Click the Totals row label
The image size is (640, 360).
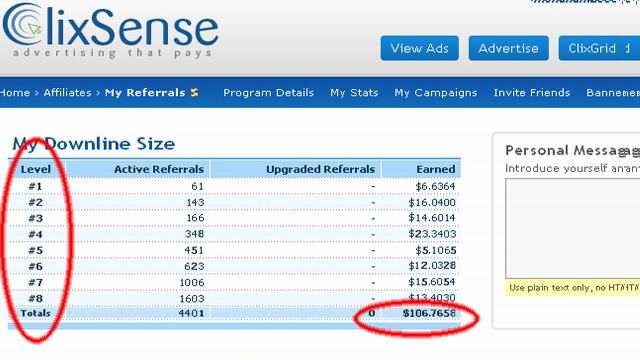pyautogui.click(x=36, y=313)
